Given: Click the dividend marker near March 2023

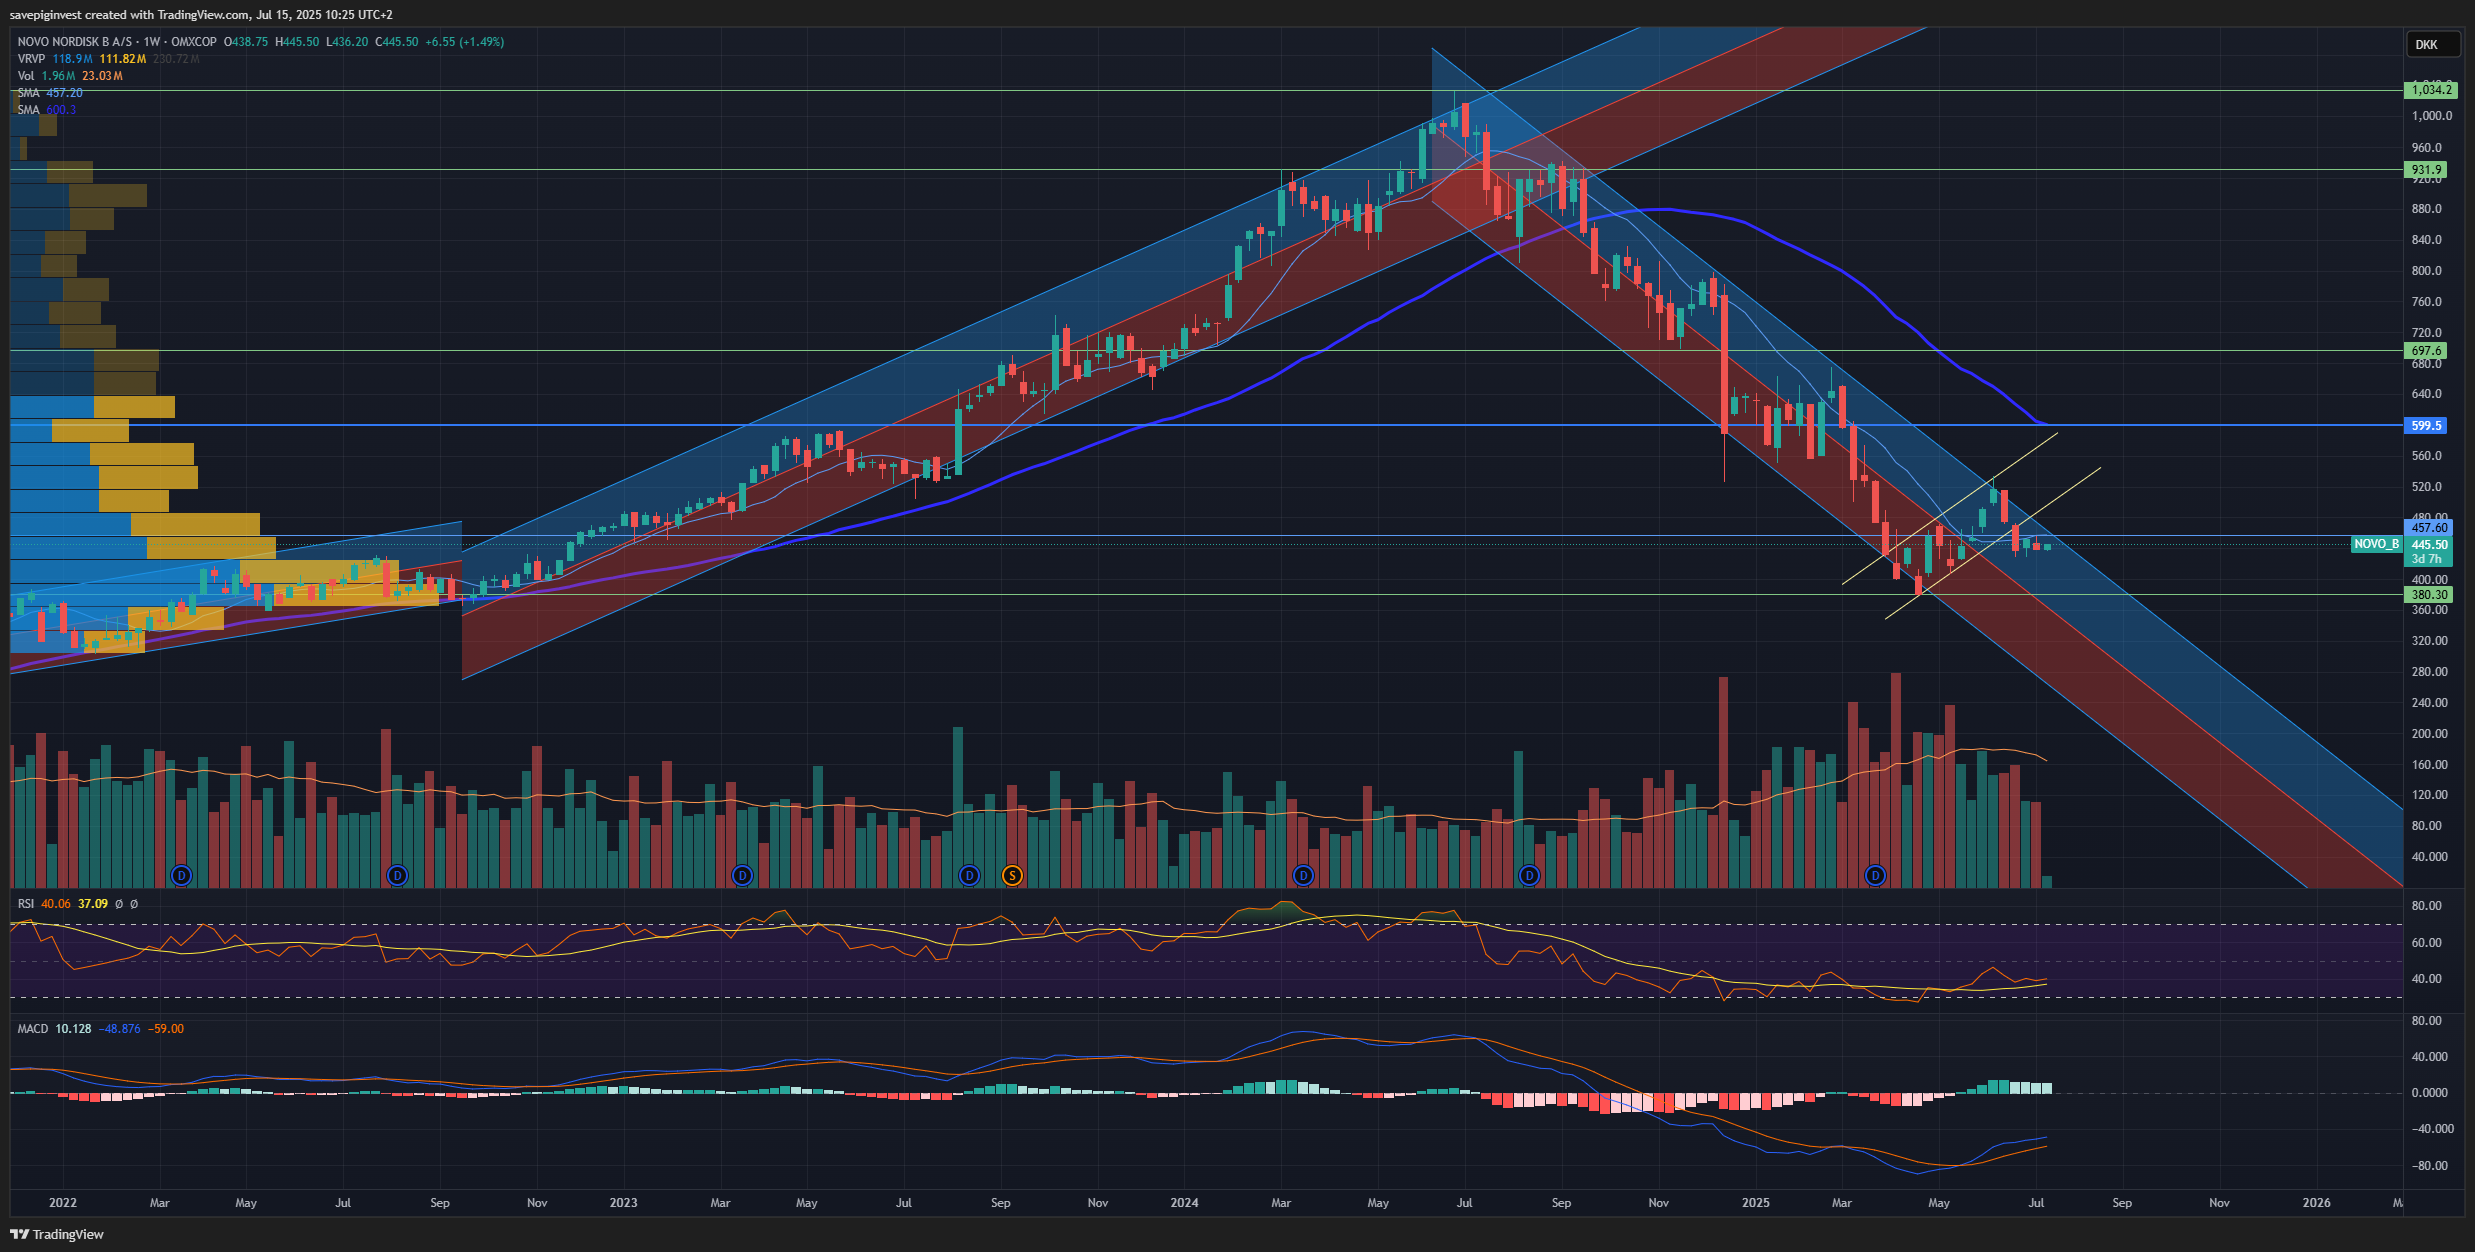Looking at the screenshot, I should pos(742,876).
